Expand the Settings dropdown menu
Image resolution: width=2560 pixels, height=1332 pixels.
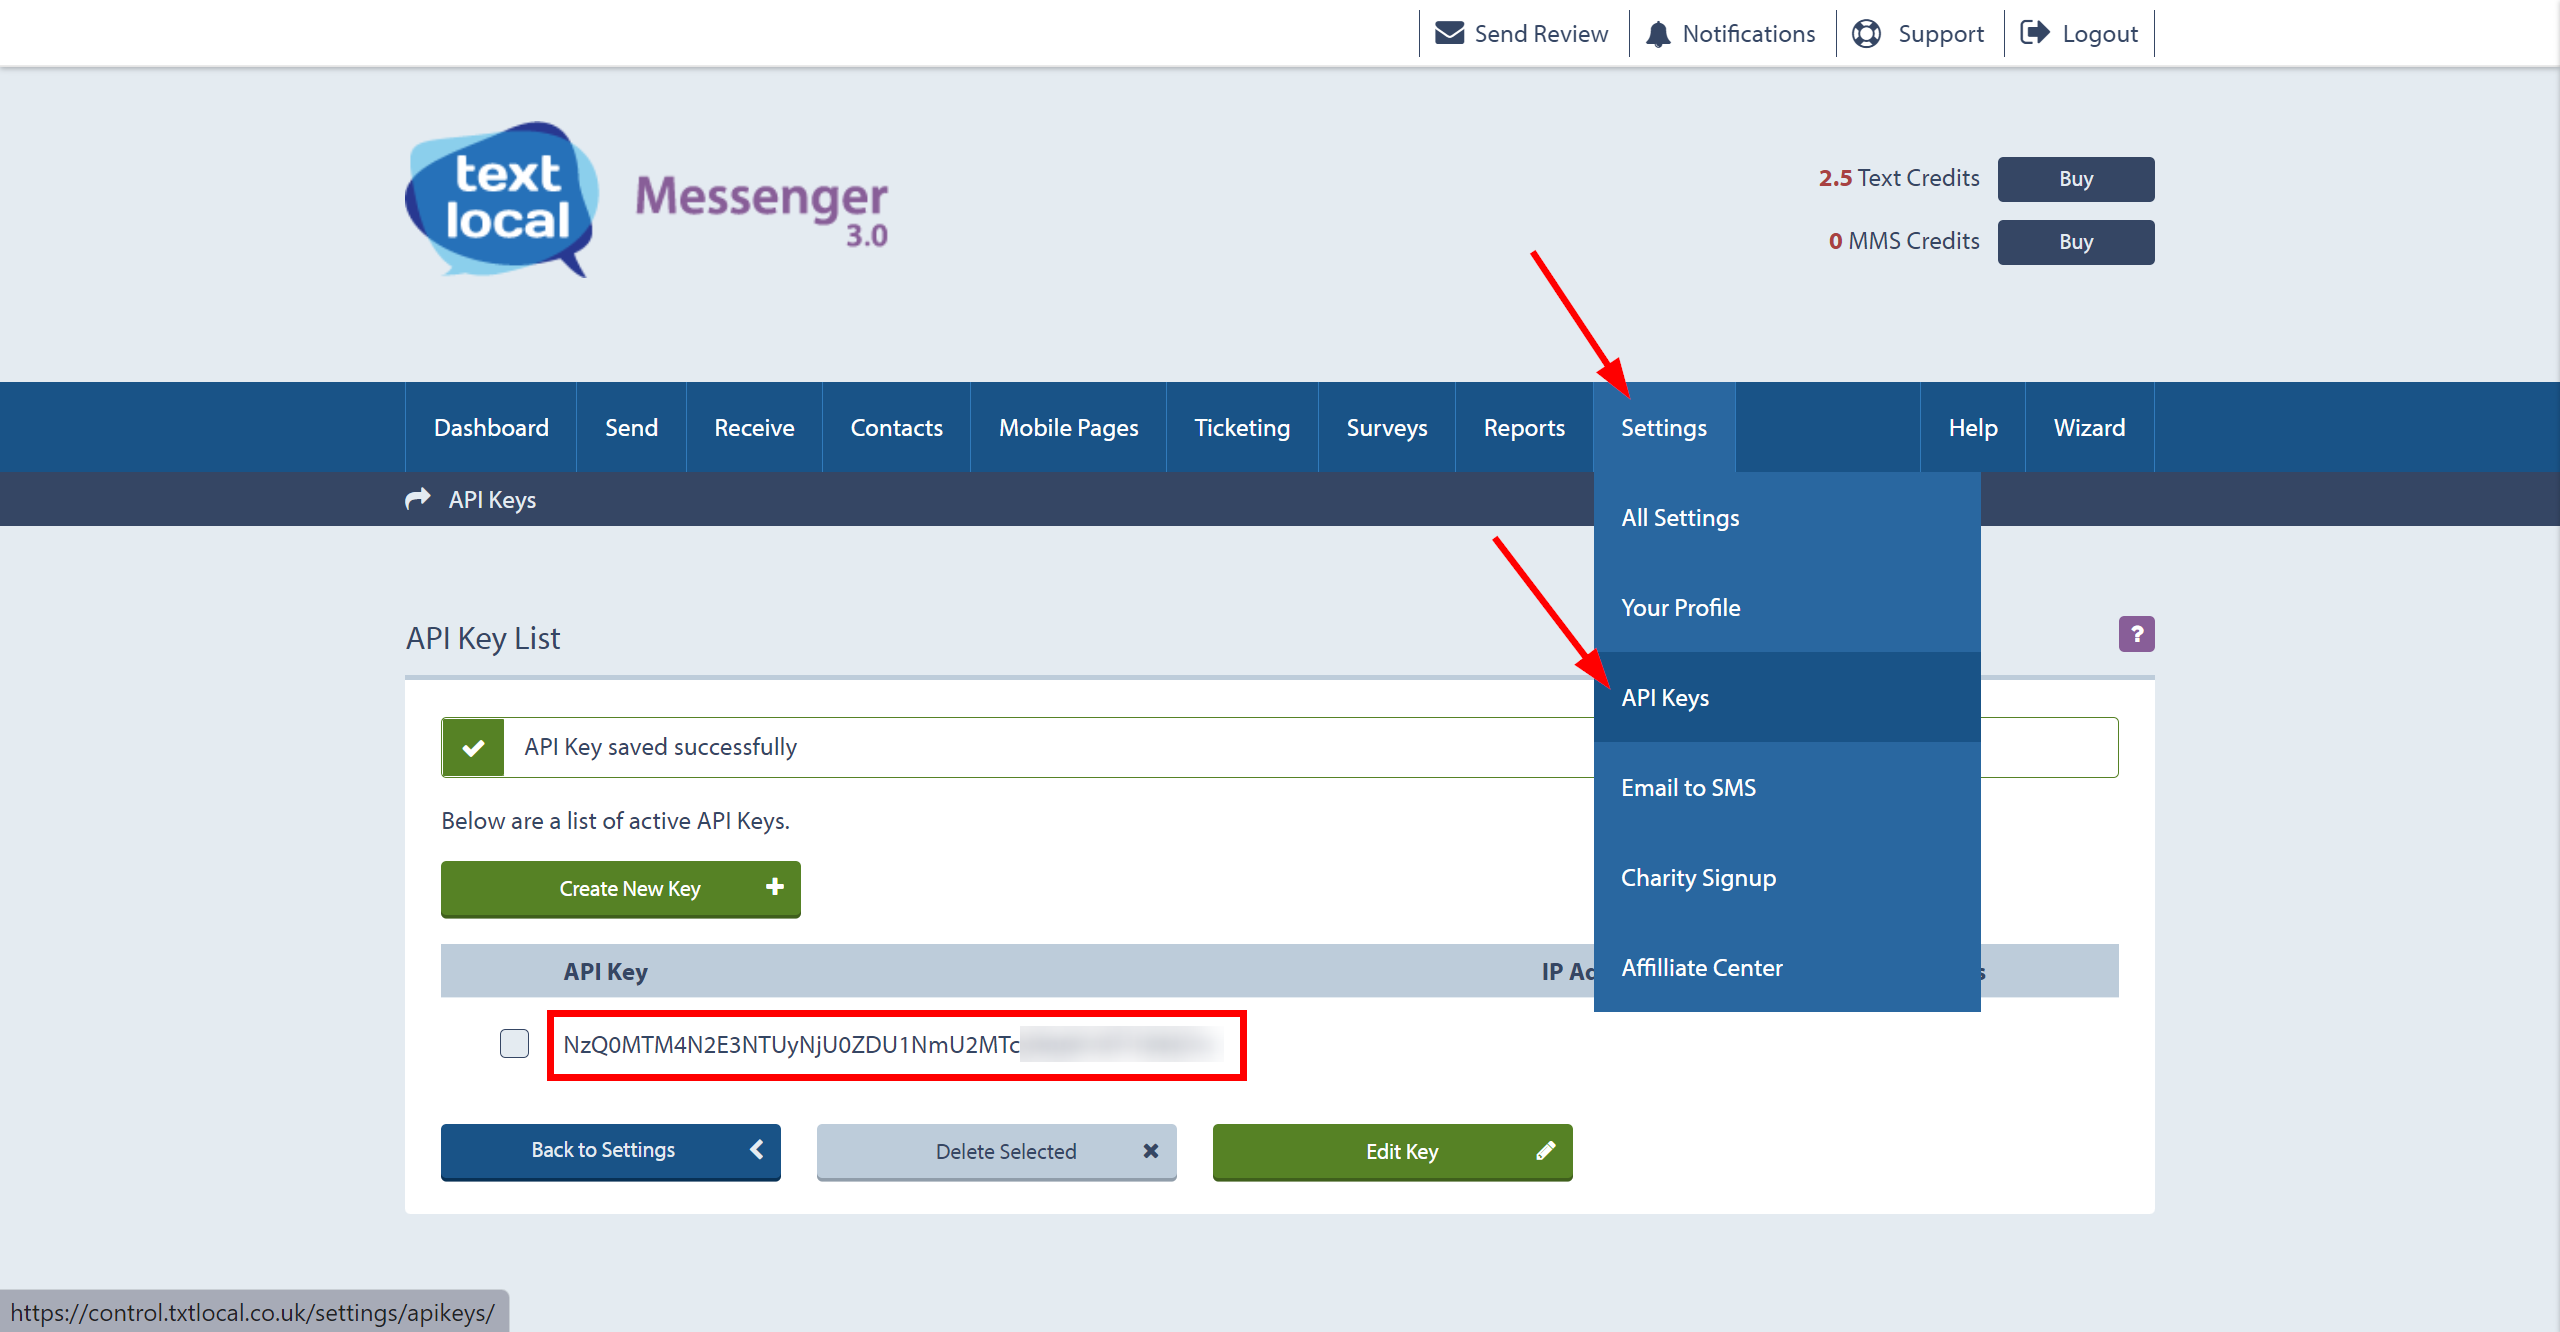point(1664,427)
